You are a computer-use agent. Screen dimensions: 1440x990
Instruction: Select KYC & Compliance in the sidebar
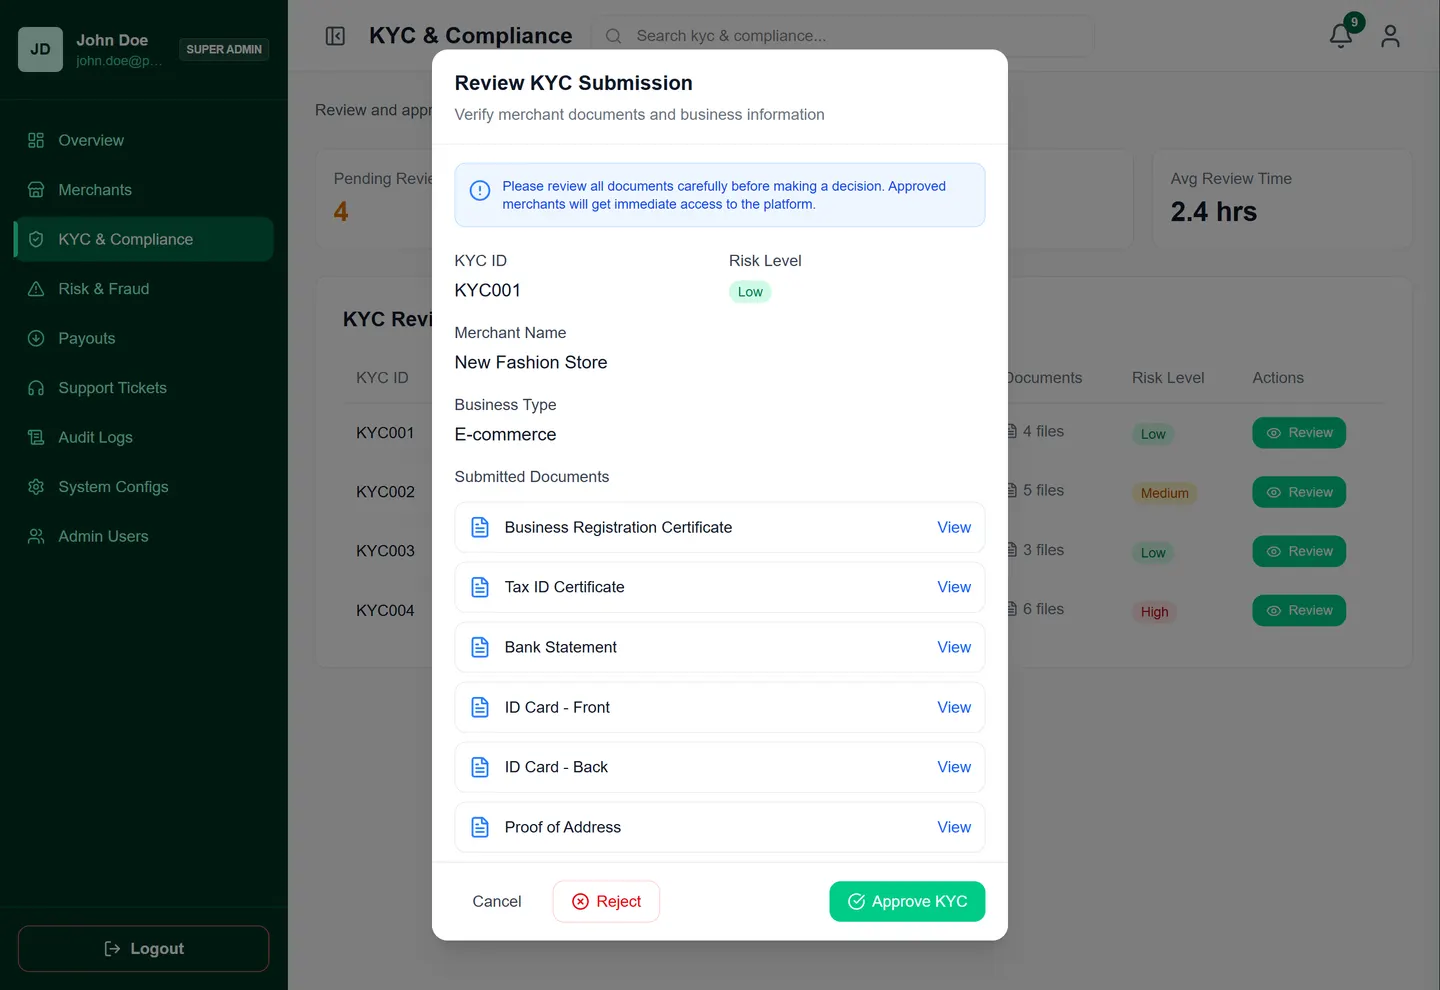(x=144, y=239)
